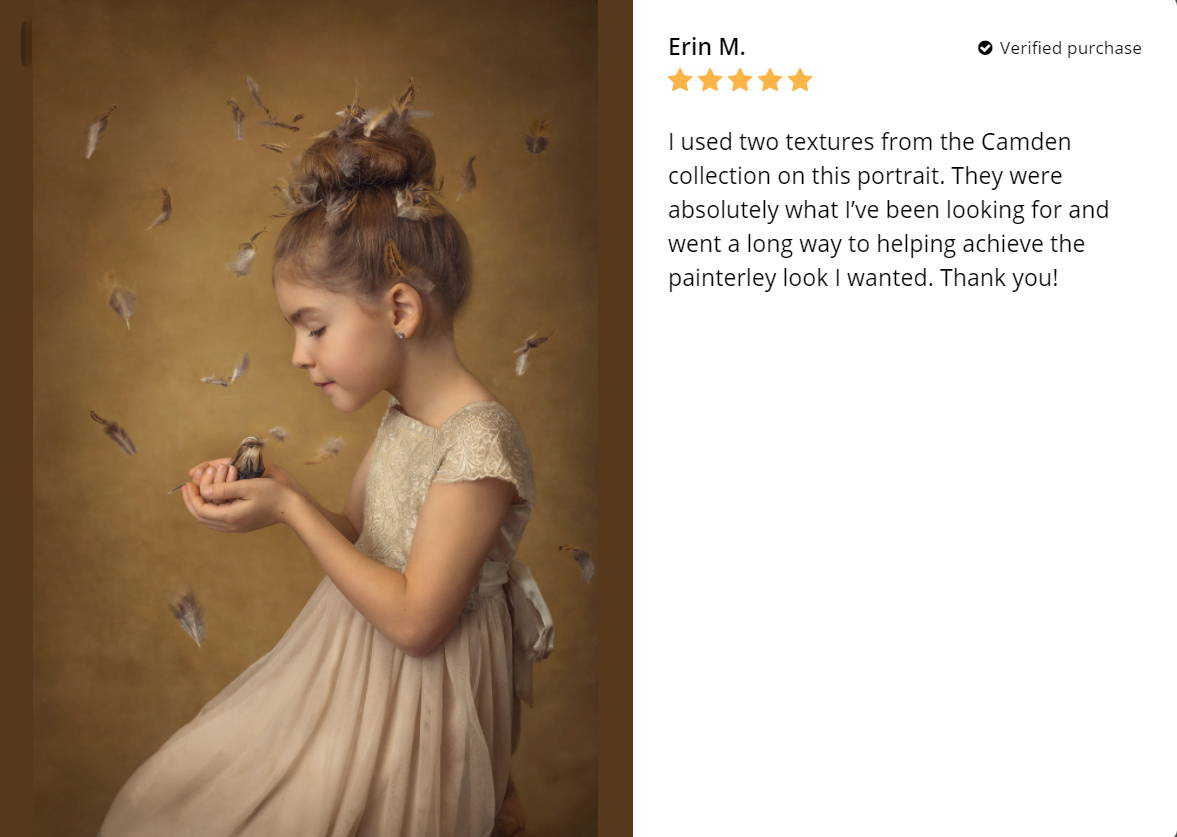
Task: Click the second rating star
Action: pos(709,80)
